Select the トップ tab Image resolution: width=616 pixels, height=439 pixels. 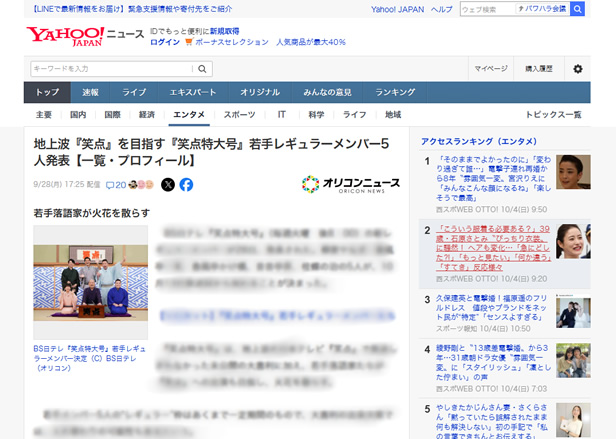[x=47, y=92]
